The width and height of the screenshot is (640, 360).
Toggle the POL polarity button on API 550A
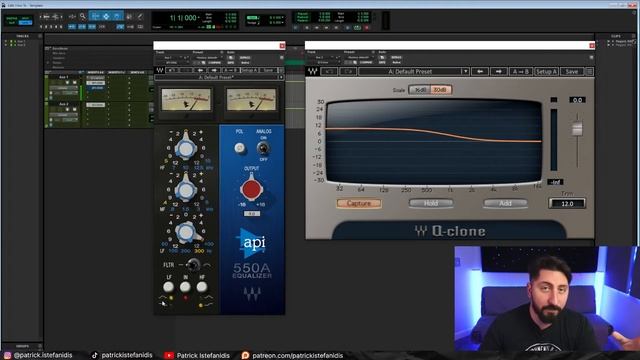(x=240, y=148)
